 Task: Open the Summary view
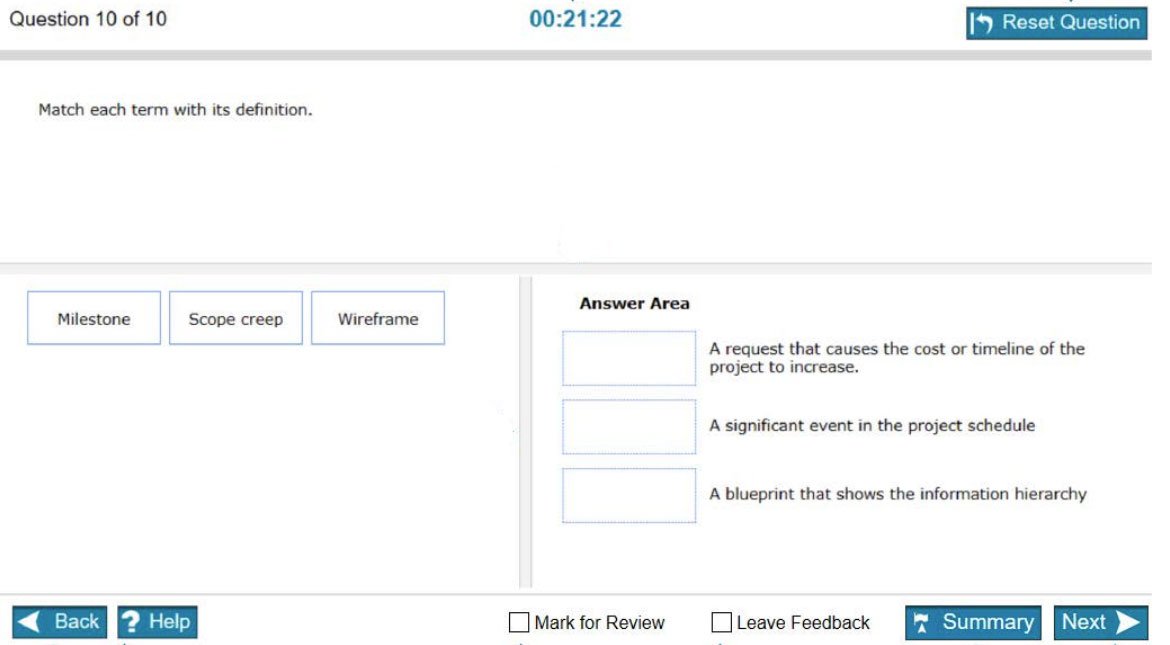pyautogui.click(x=973, y=622)
